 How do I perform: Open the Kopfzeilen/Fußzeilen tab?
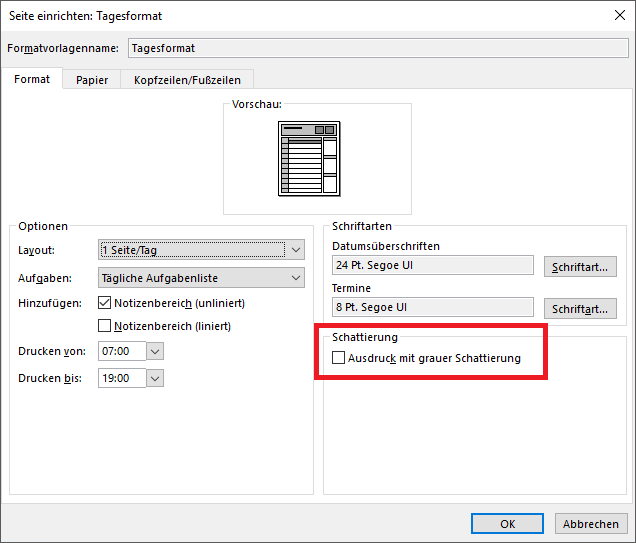tap(187, 80)
